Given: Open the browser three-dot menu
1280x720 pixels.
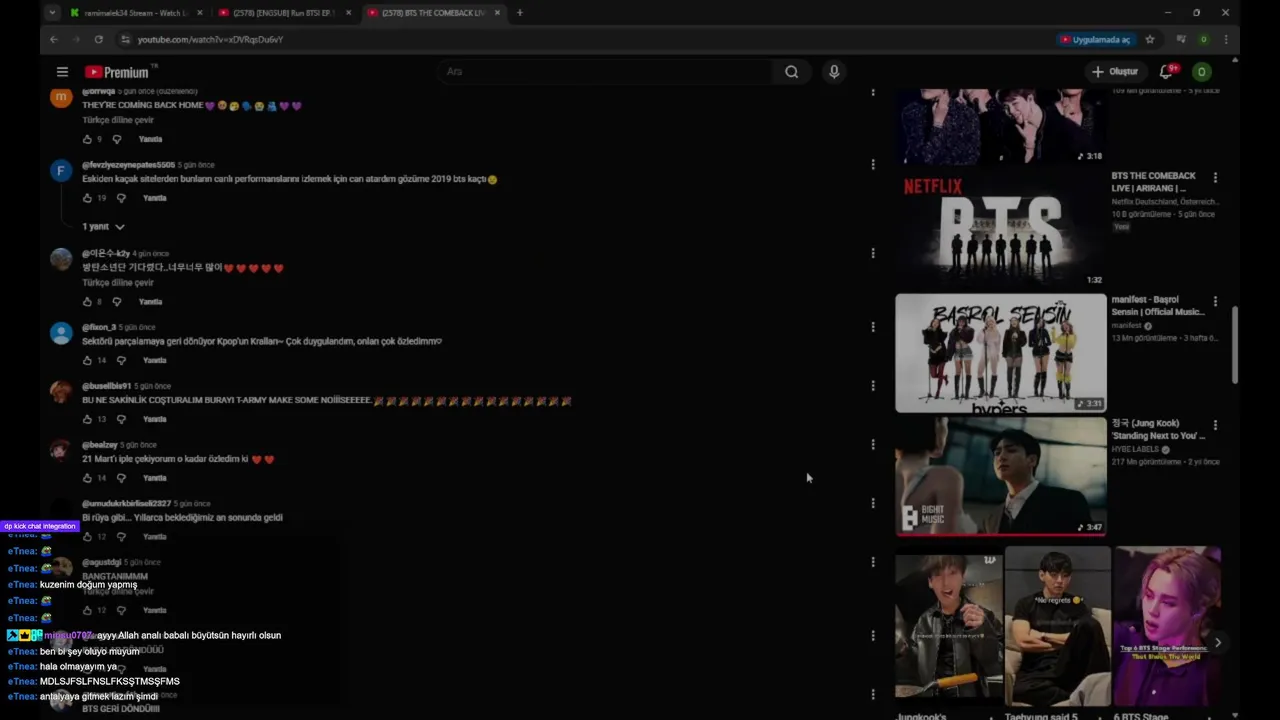Looking at the screenshot, I should tap(1225, 39).
